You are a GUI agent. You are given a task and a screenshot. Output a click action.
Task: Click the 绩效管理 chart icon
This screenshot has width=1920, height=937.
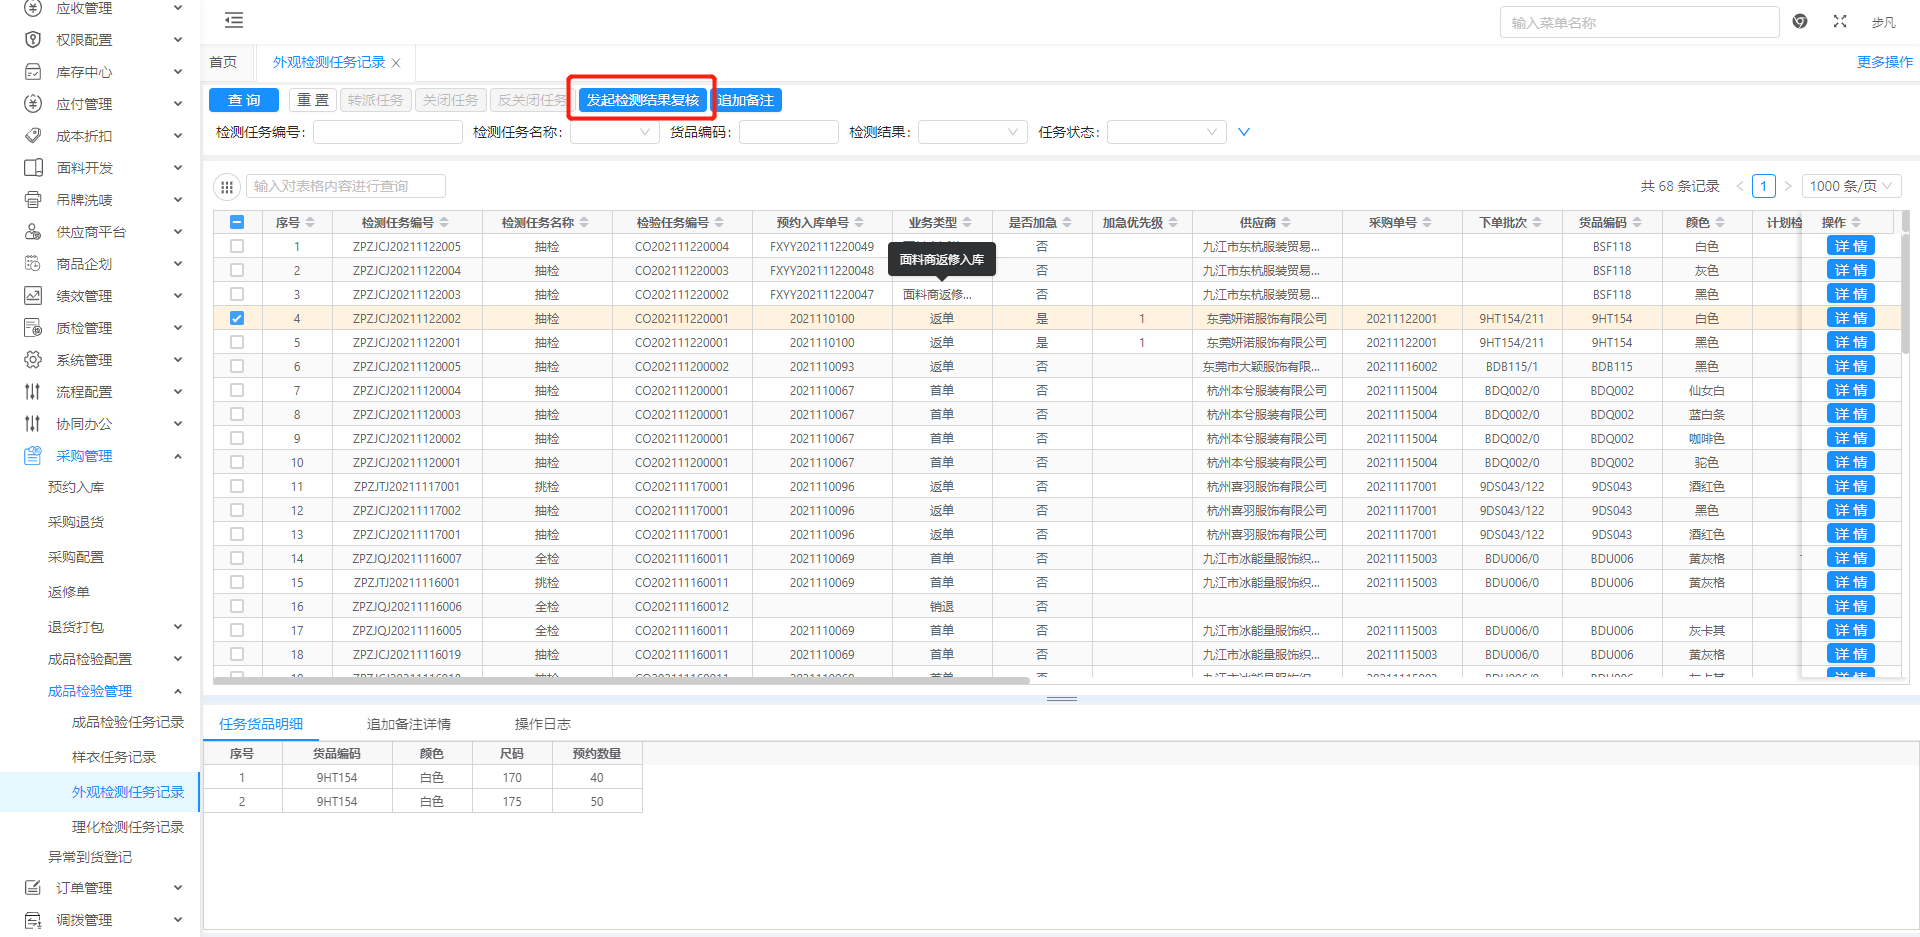[33, 296]
